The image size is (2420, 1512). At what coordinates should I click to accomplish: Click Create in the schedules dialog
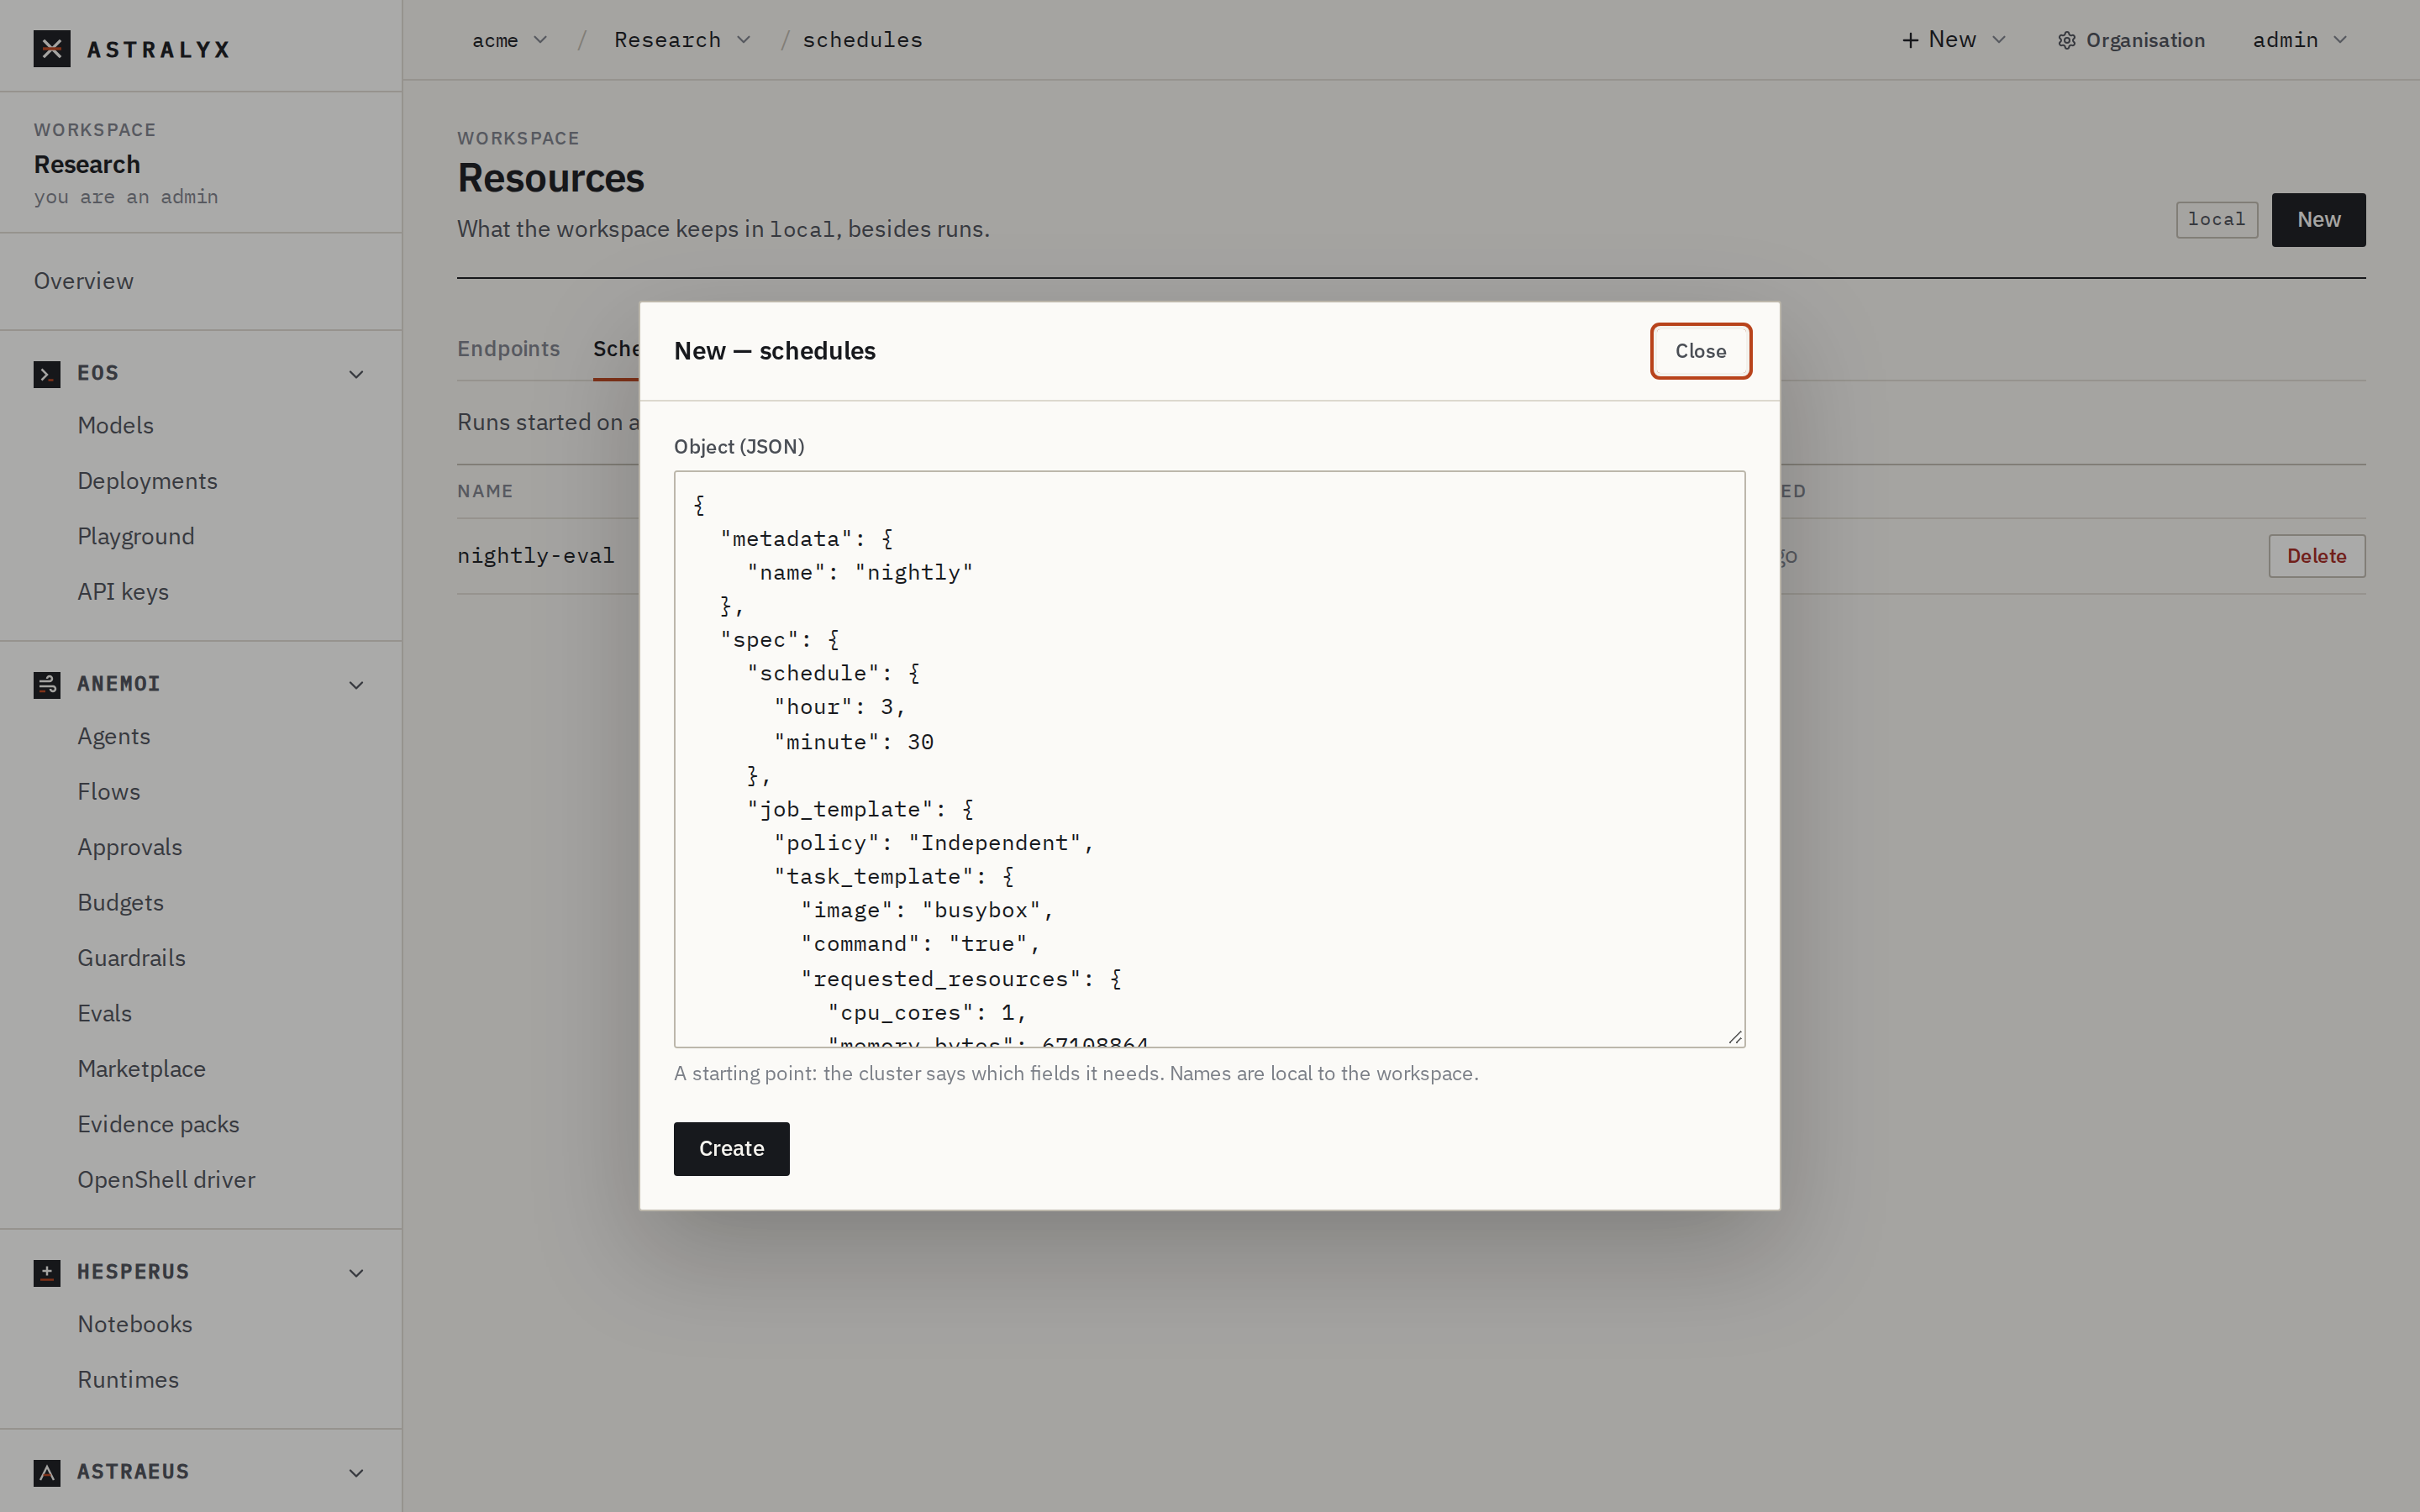[731, 1149]
